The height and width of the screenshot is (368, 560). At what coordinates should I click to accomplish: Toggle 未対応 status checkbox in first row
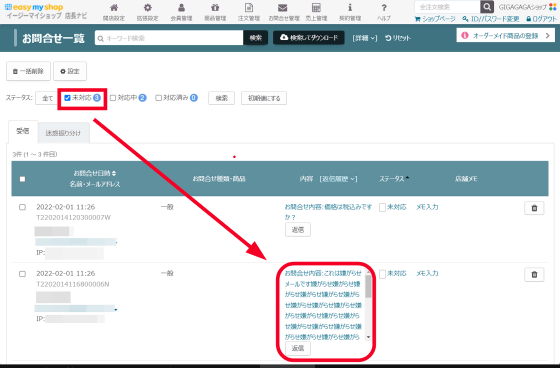pyautogui.click(x=382, y=207)
